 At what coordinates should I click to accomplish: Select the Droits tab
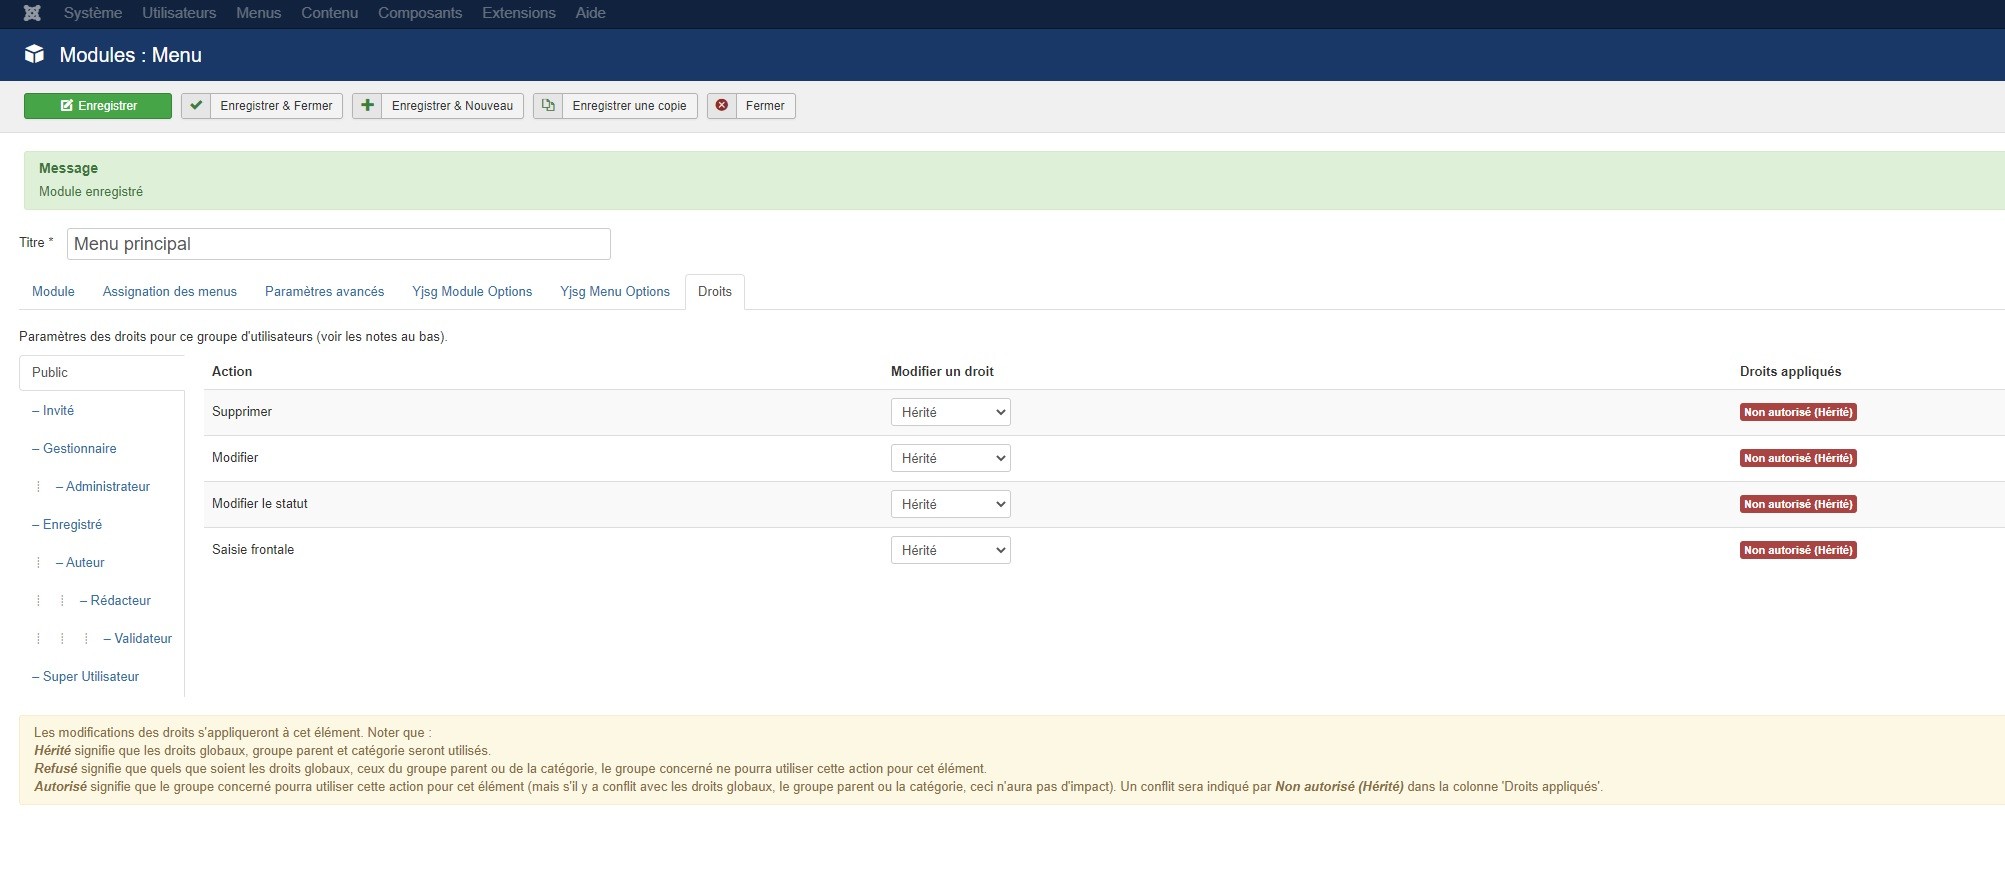click(715, 292)
